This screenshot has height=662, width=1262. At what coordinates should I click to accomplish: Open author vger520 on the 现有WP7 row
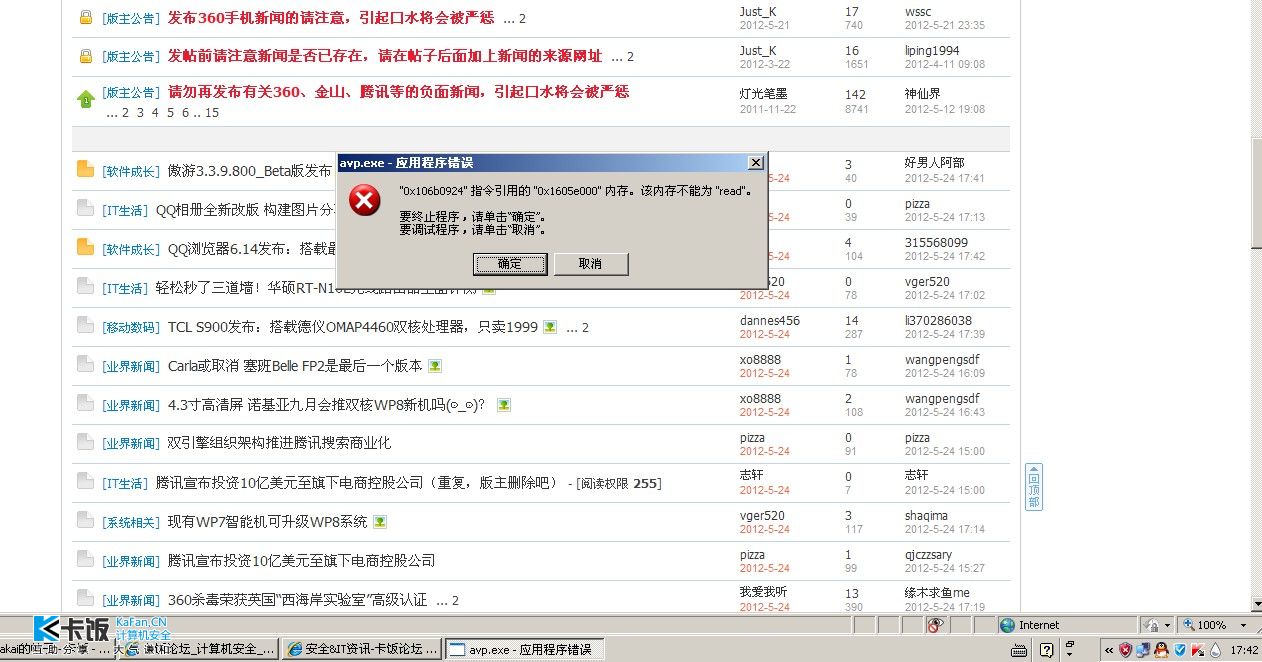pos(762,516)
